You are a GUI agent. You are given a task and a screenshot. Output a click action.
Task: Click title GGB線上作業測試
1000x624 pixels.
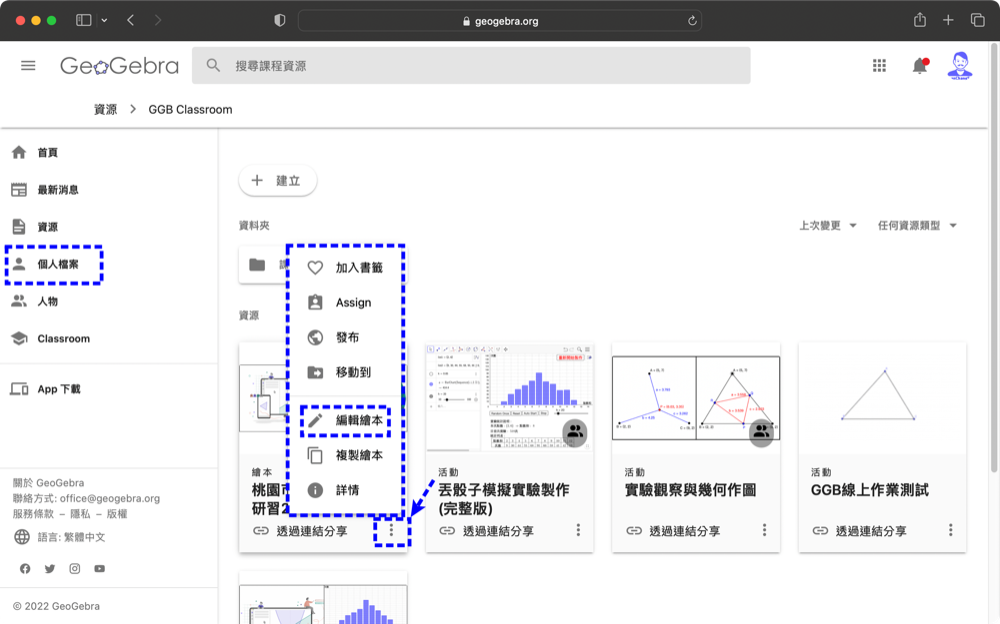870,490
